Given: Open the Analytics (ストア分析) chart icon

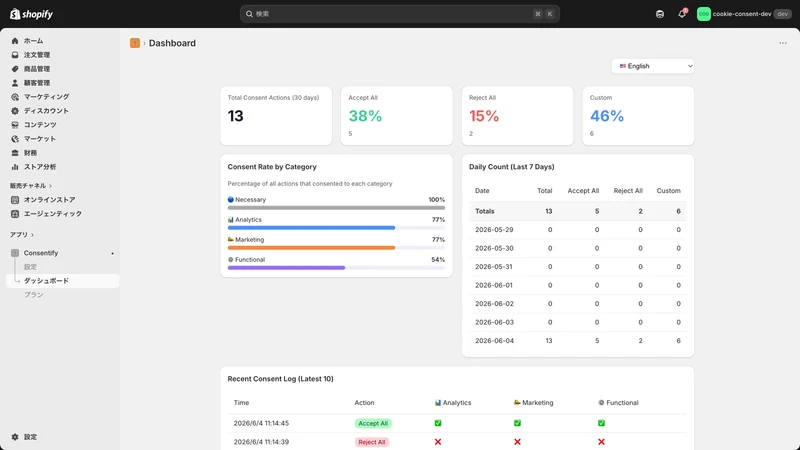Looking at the screenshot, I should (x=15, y=167).
